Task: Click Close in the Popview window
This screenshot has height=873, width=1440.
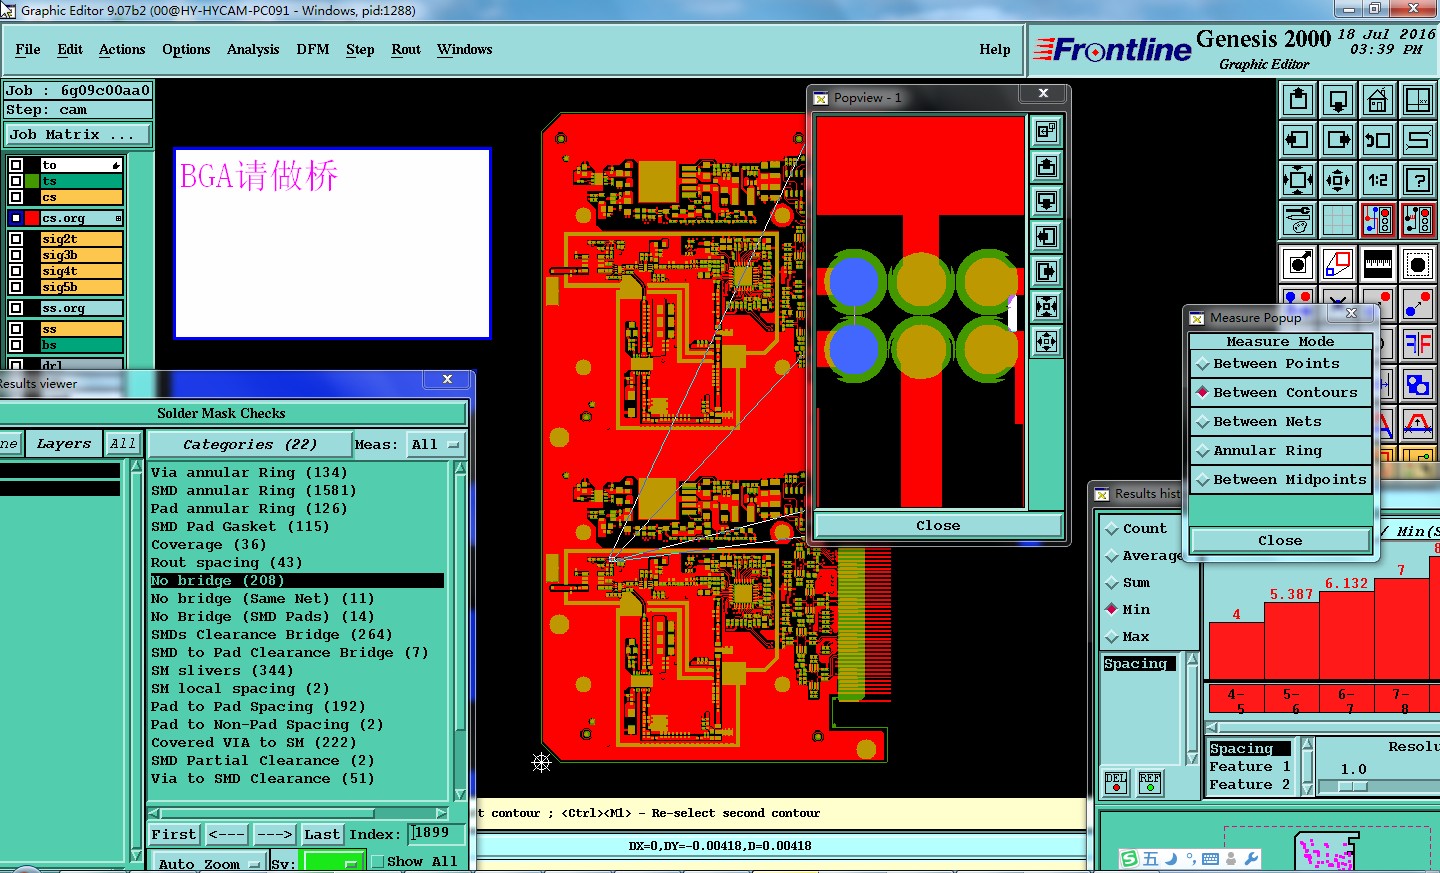Action: 938,526
